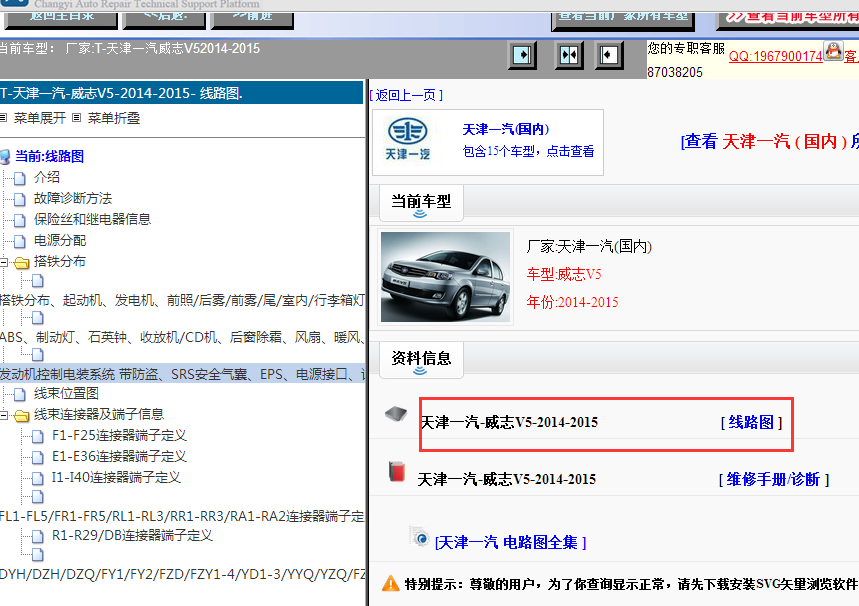Click the left-arrow panel layout icon
This screenshot has width=859, height=606.
(609, 55)
